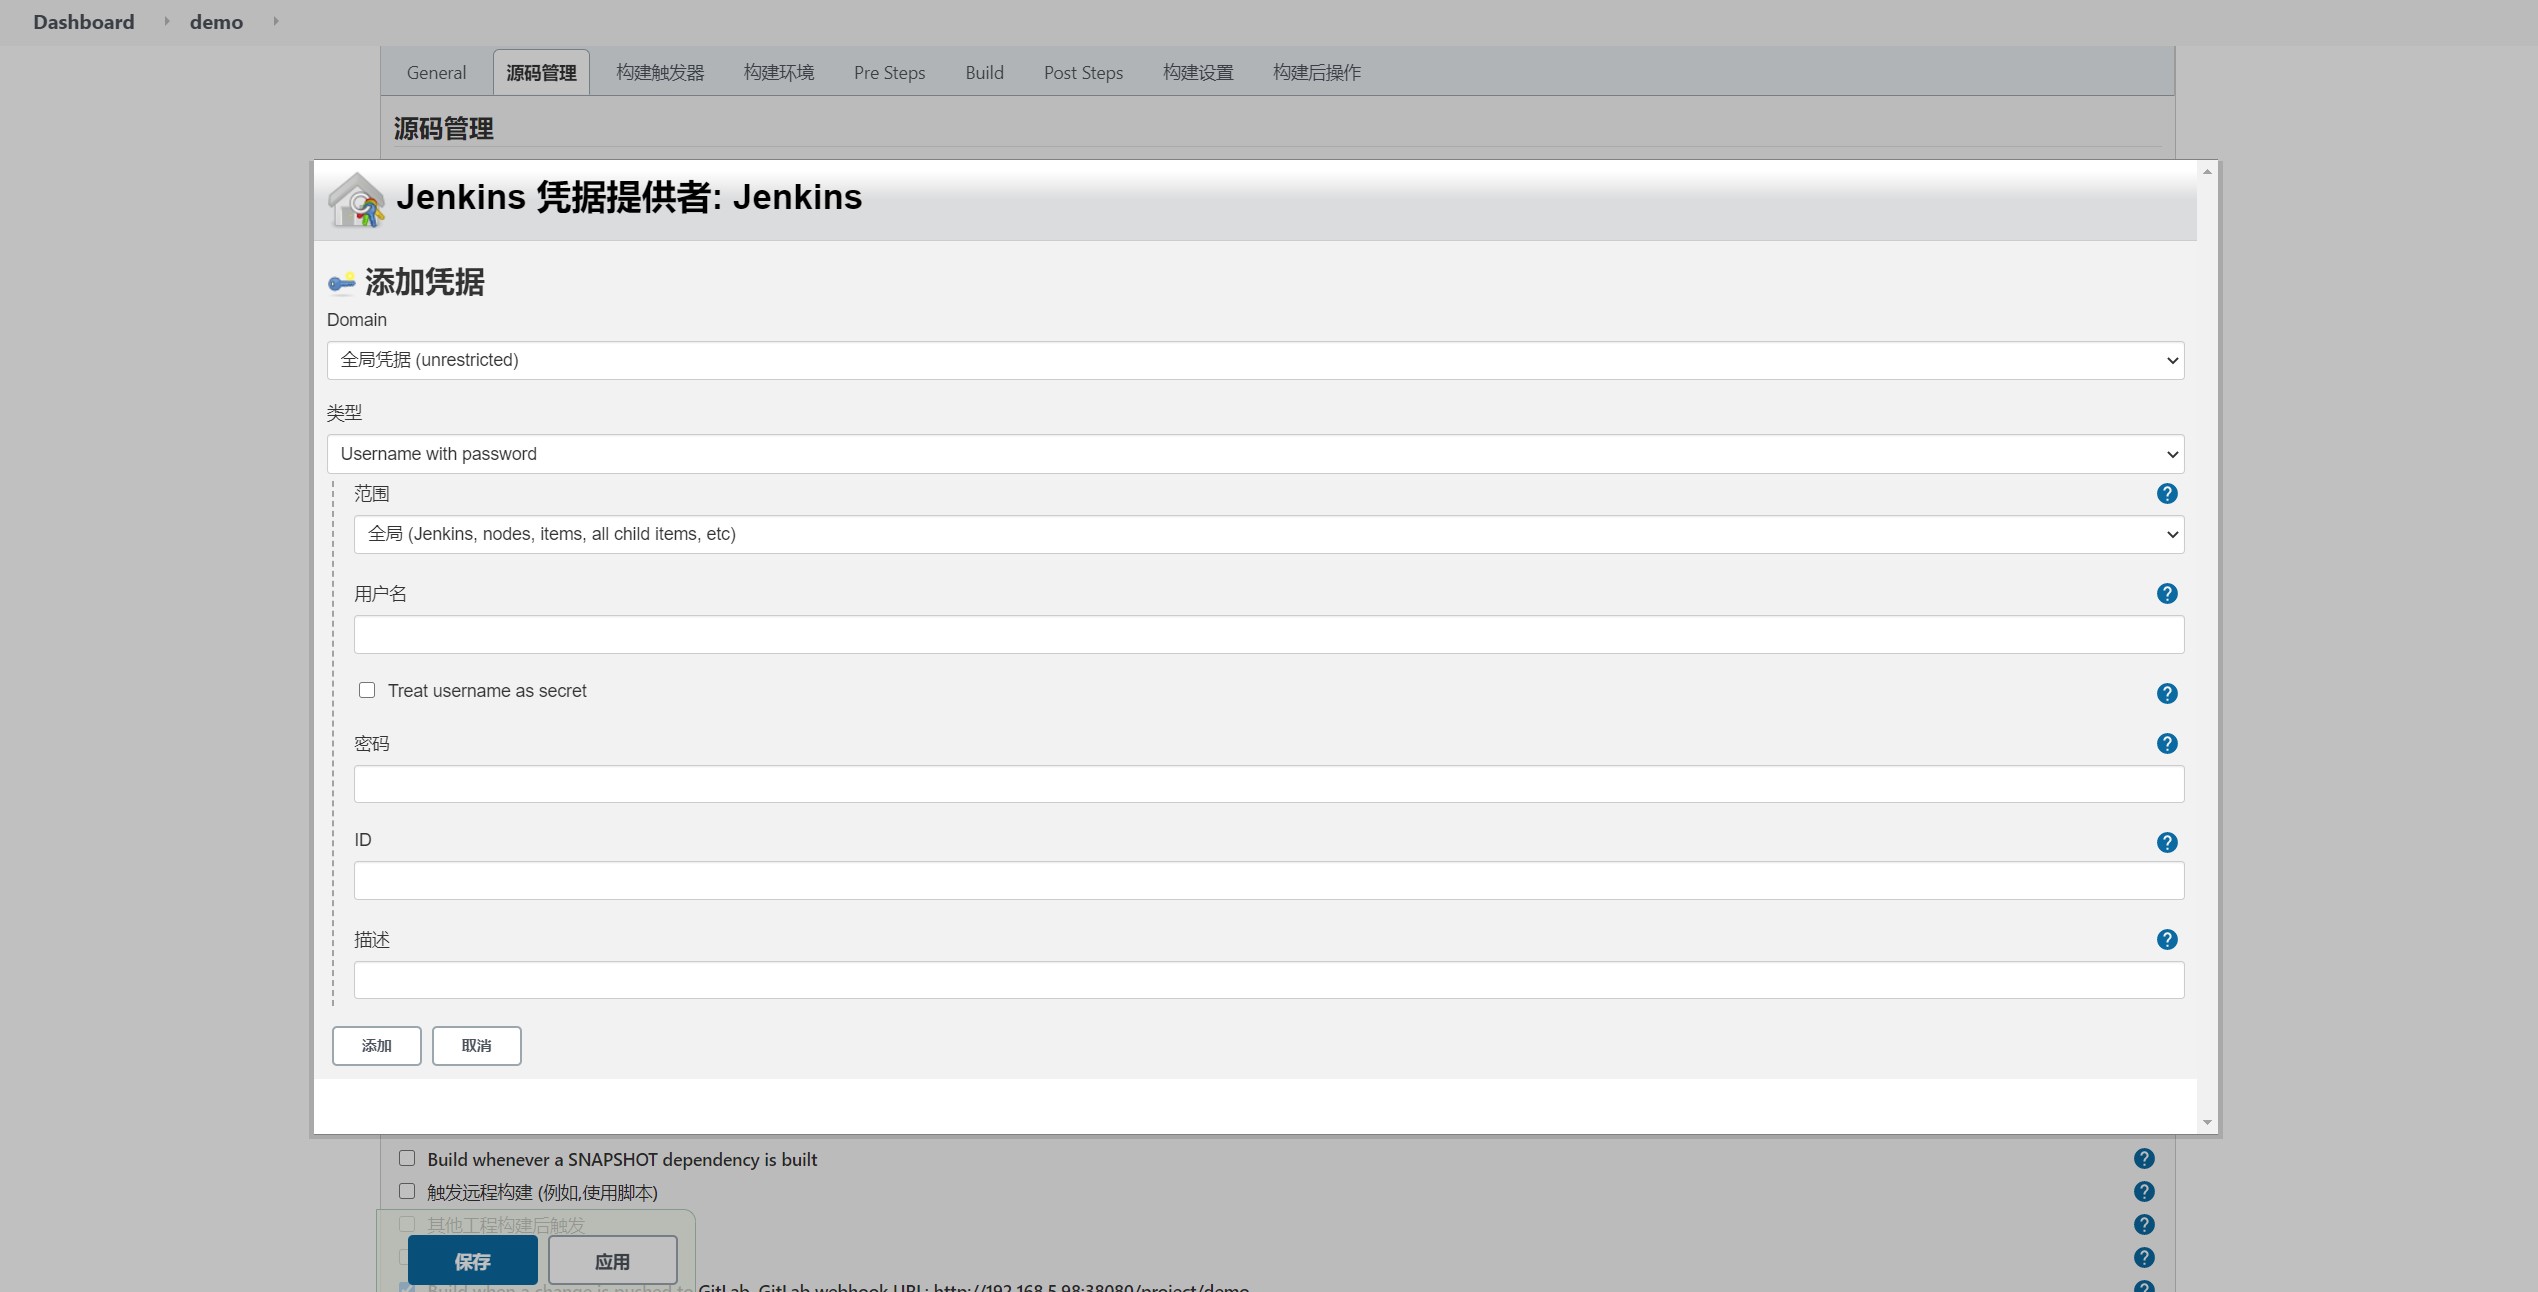Open help for the ID field
The width and height of the screenshot is (2538, 1292).
click(2167, 843)
